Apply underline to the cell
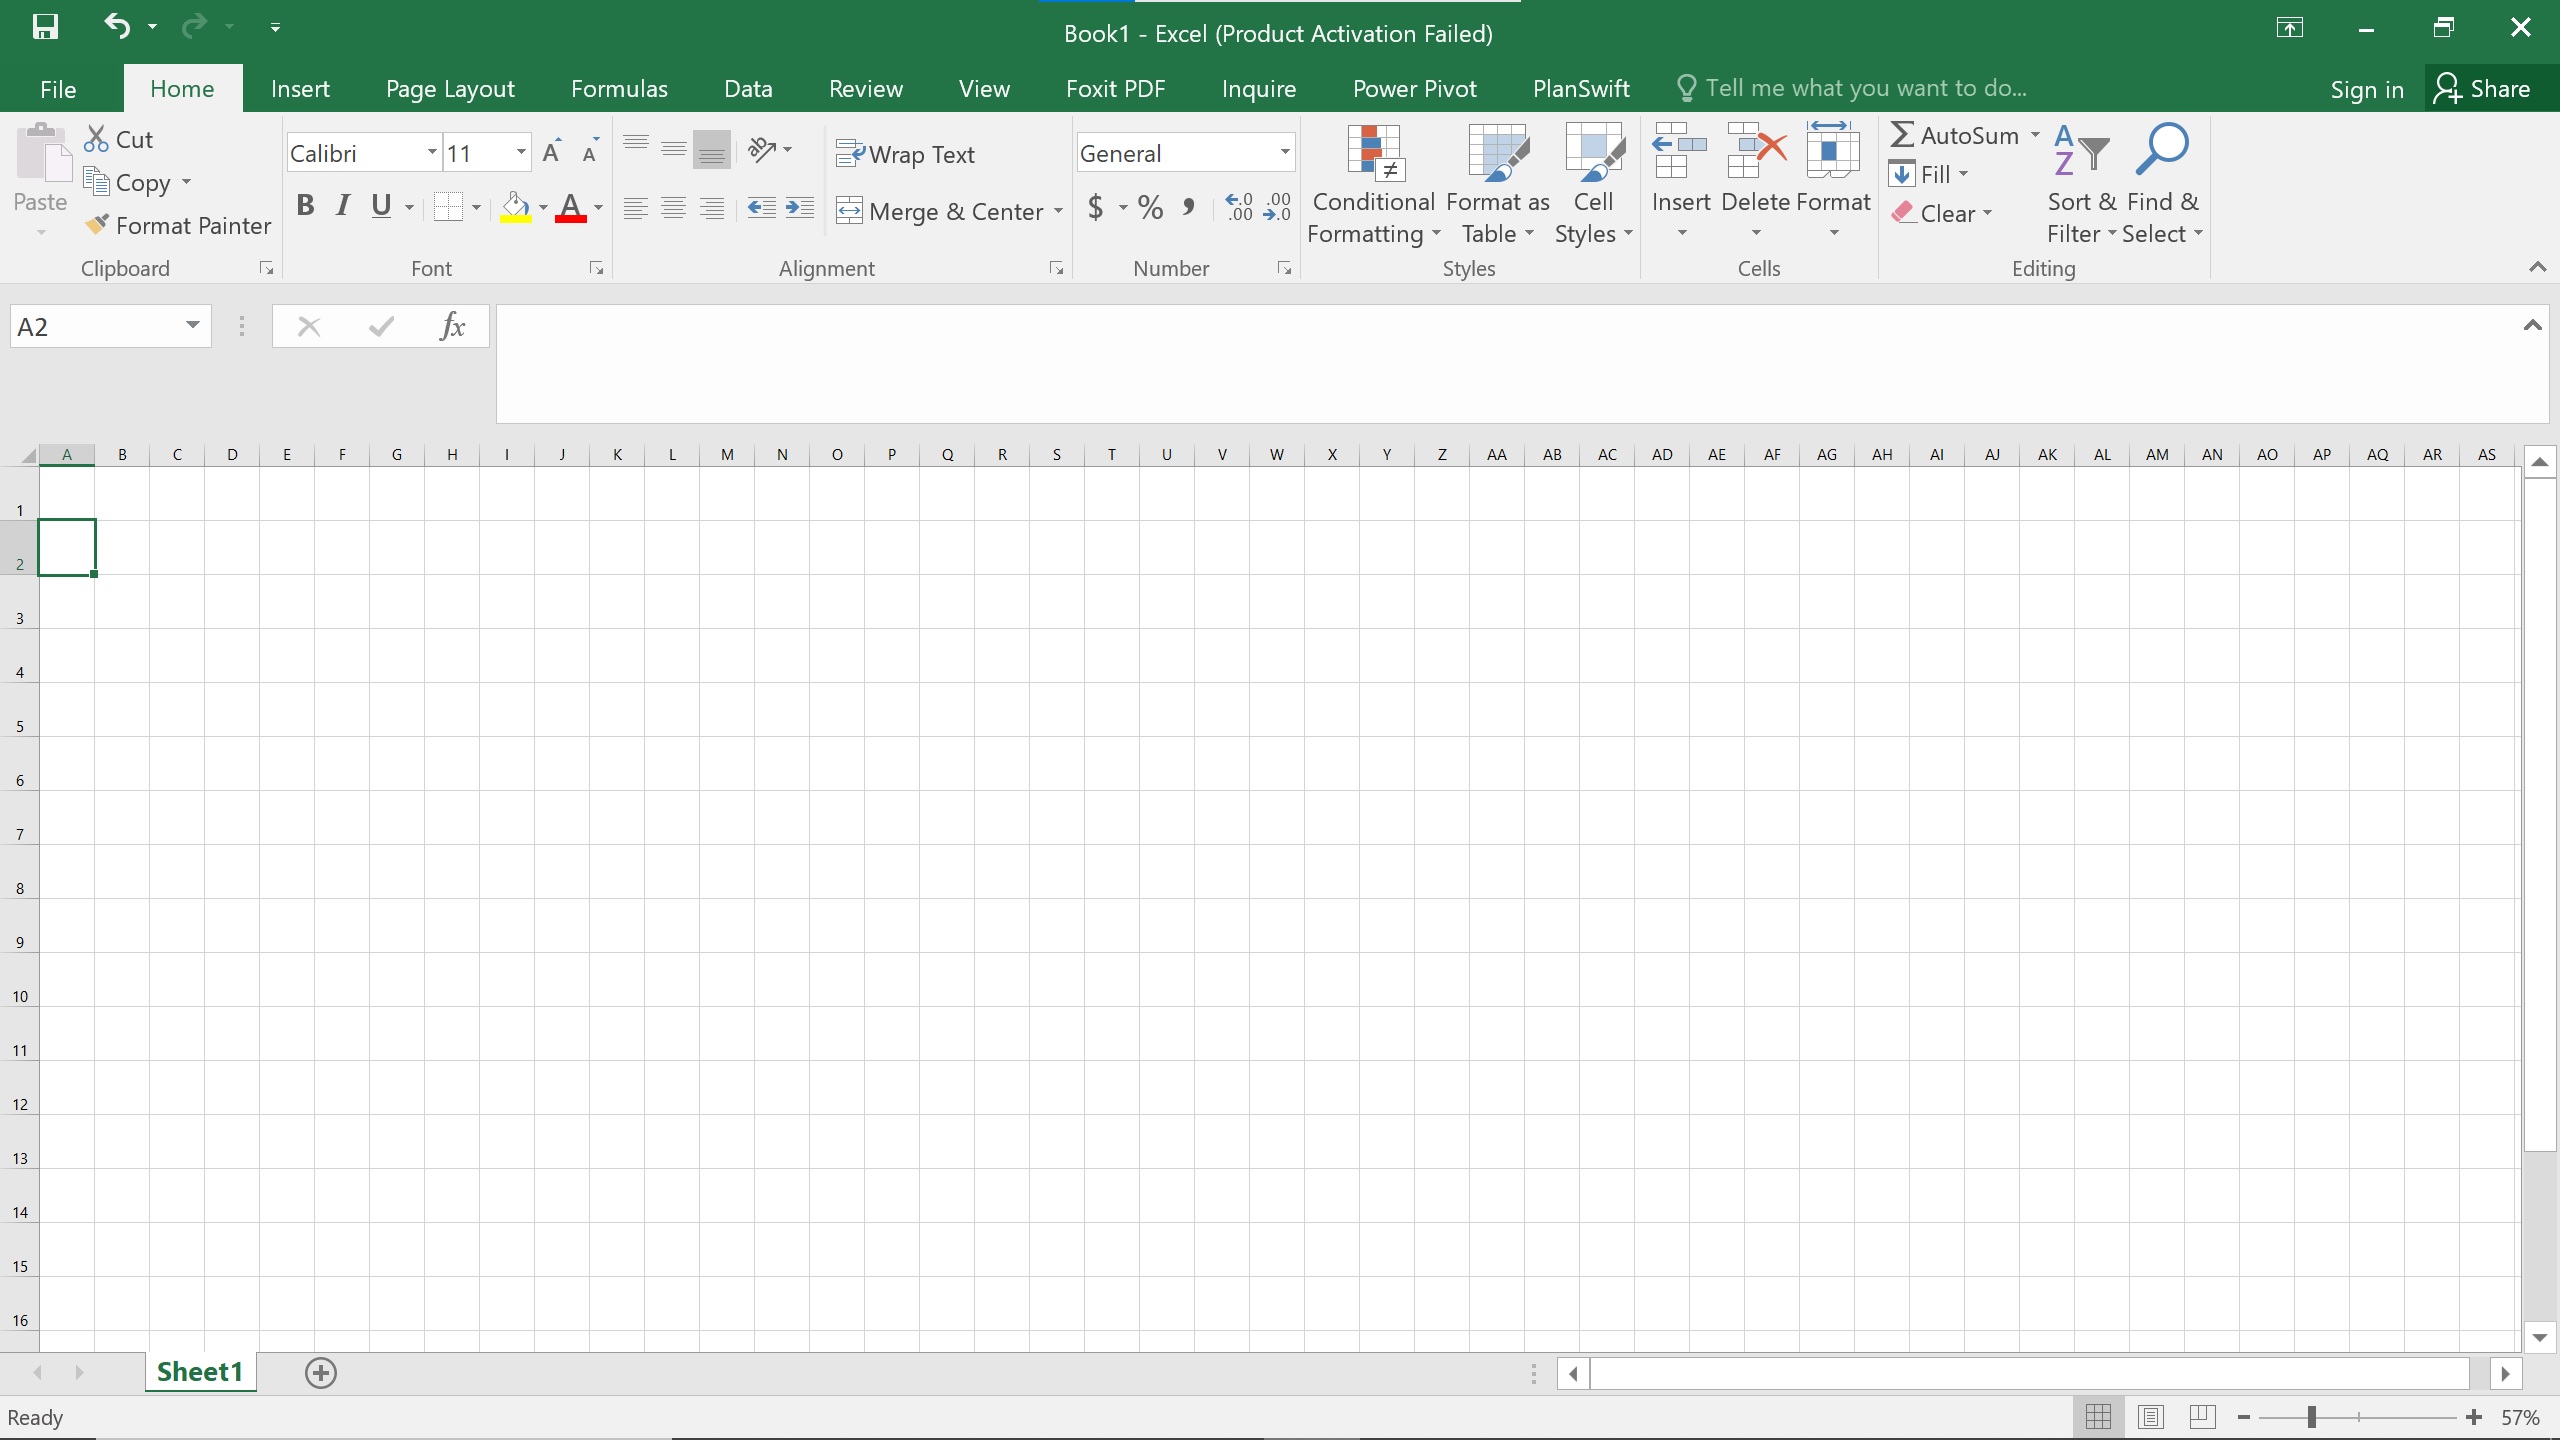 pyautogui.click(x=383, y=207)
